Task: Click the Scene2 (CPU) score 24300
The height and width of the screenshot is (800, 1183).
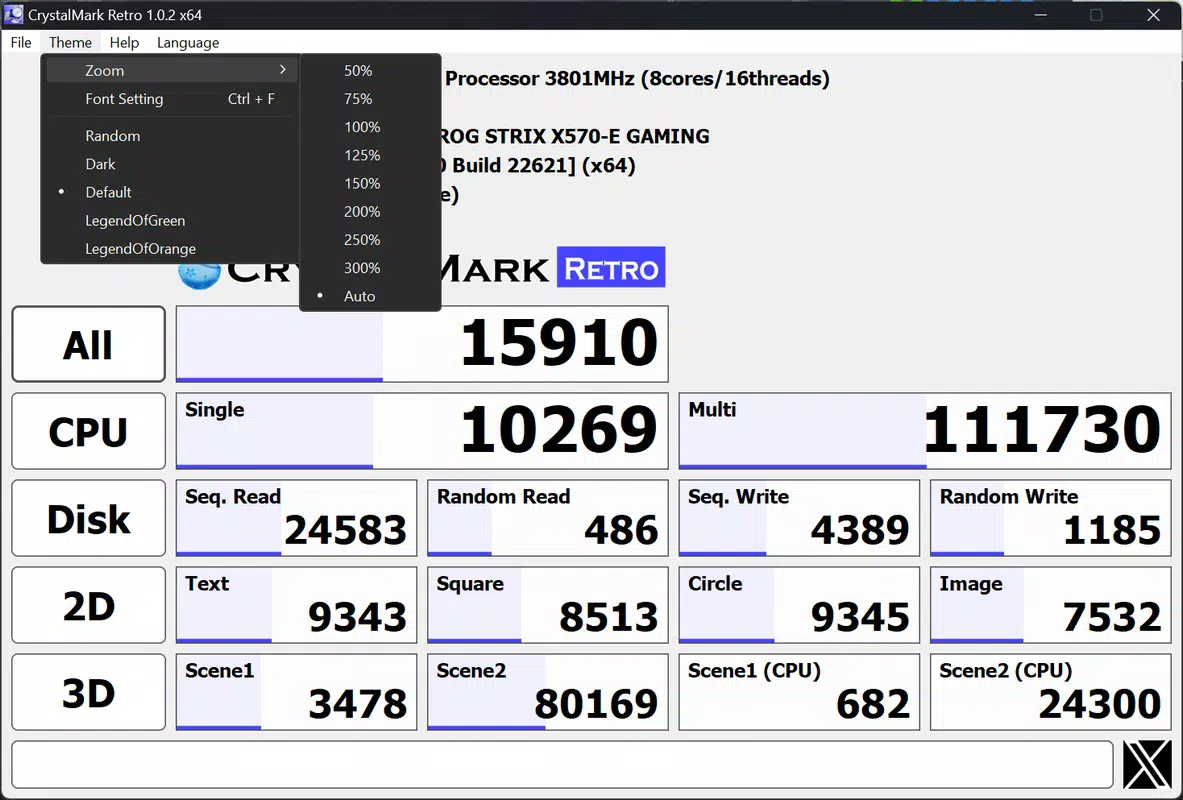Action: tap(1051, 692)
